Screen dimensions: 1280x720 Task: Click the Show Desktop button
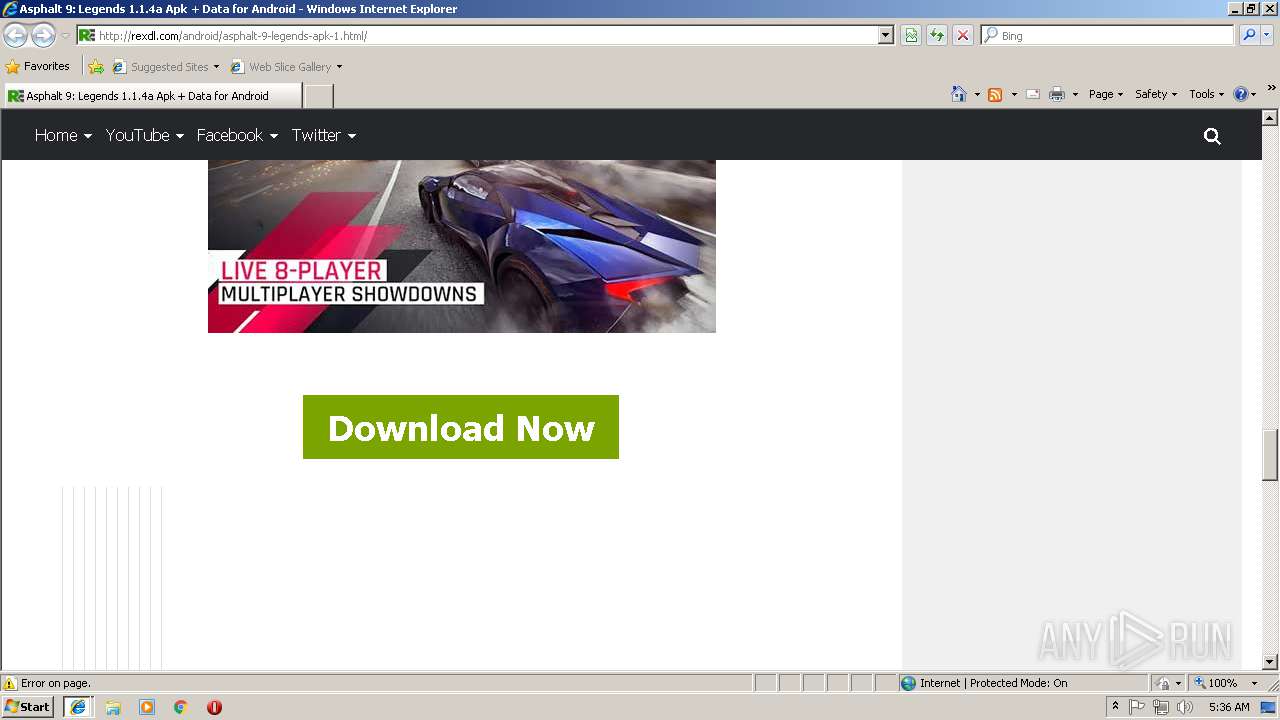point(1270,707)
